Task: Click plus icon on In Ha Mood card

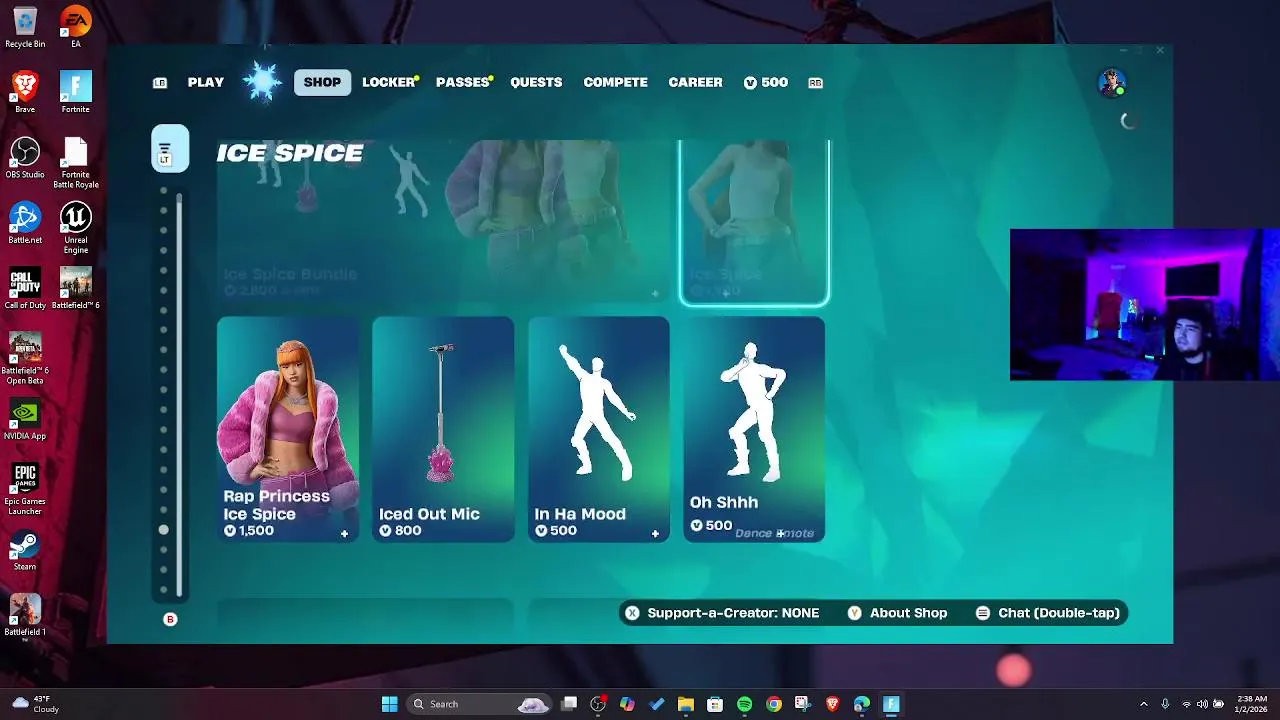Action: 655,534
